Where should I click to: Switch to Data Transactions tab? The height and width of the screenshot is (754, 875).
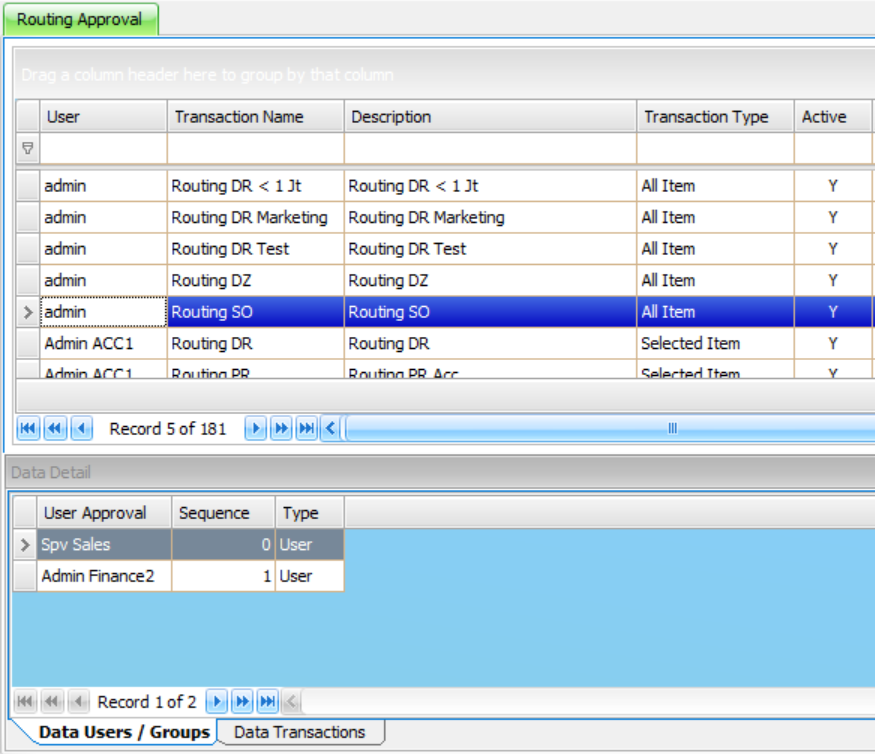click(300, 732)
